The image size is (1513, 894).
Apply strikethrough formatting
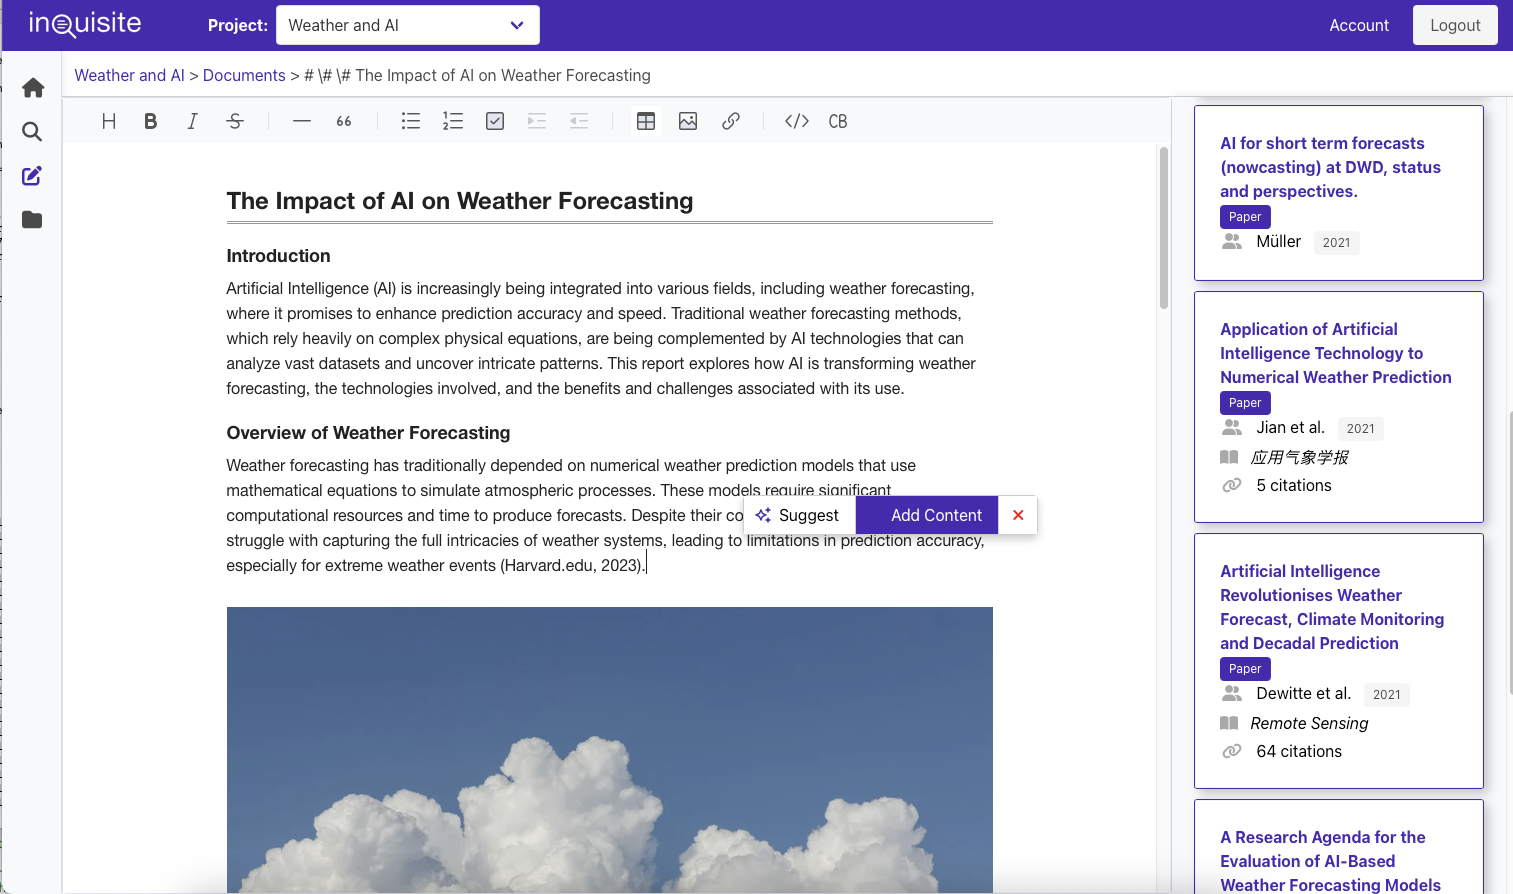[x=235, y=121]
